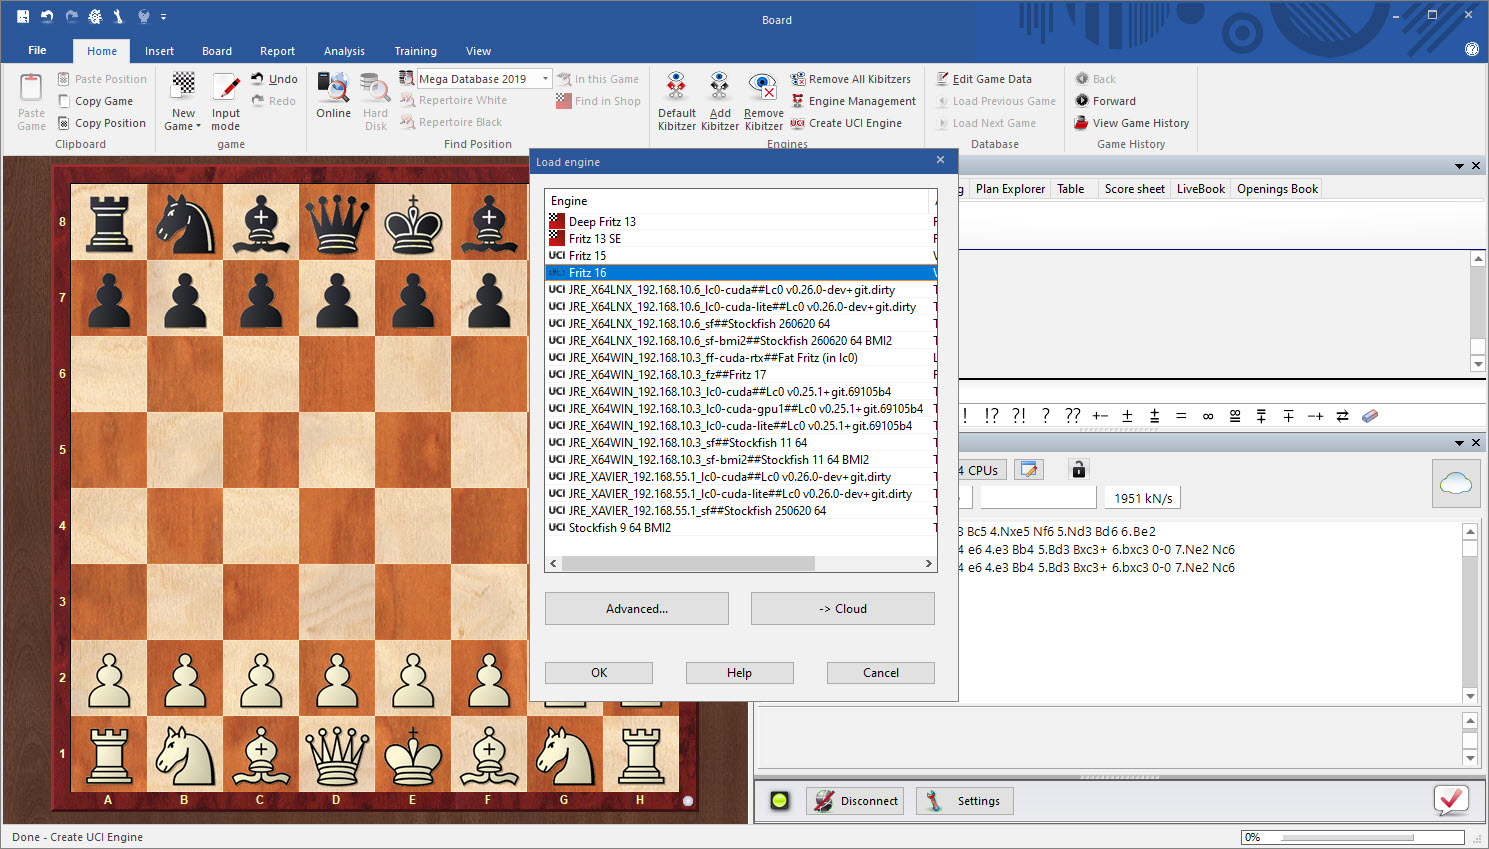Click Forward in Game History
Screen dimensions: 1489x849
pyautogui.click(x=1105, y=101)
